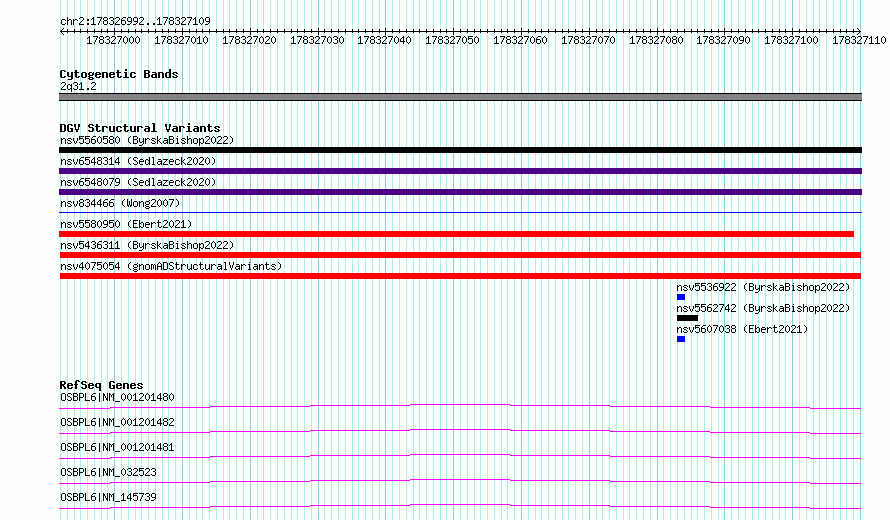Click red nsv4075054 gnomAD variant bar
890x520 pixels.
pos(460,276)
